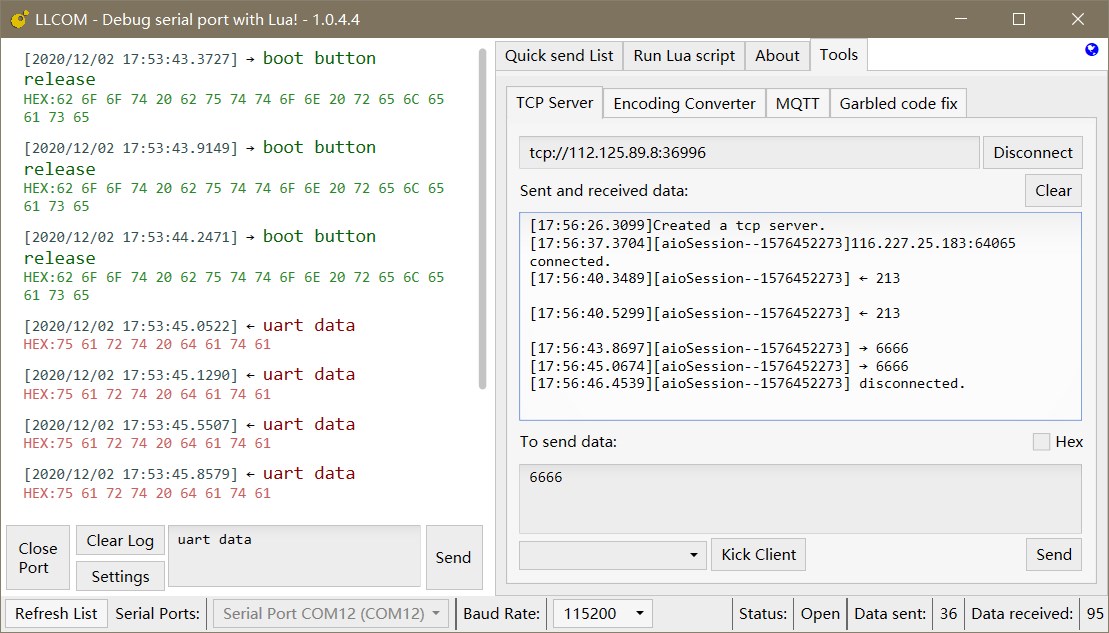Click the Kick Client button
Screen dimensions: 1109x633
click(x=758, y=555)
